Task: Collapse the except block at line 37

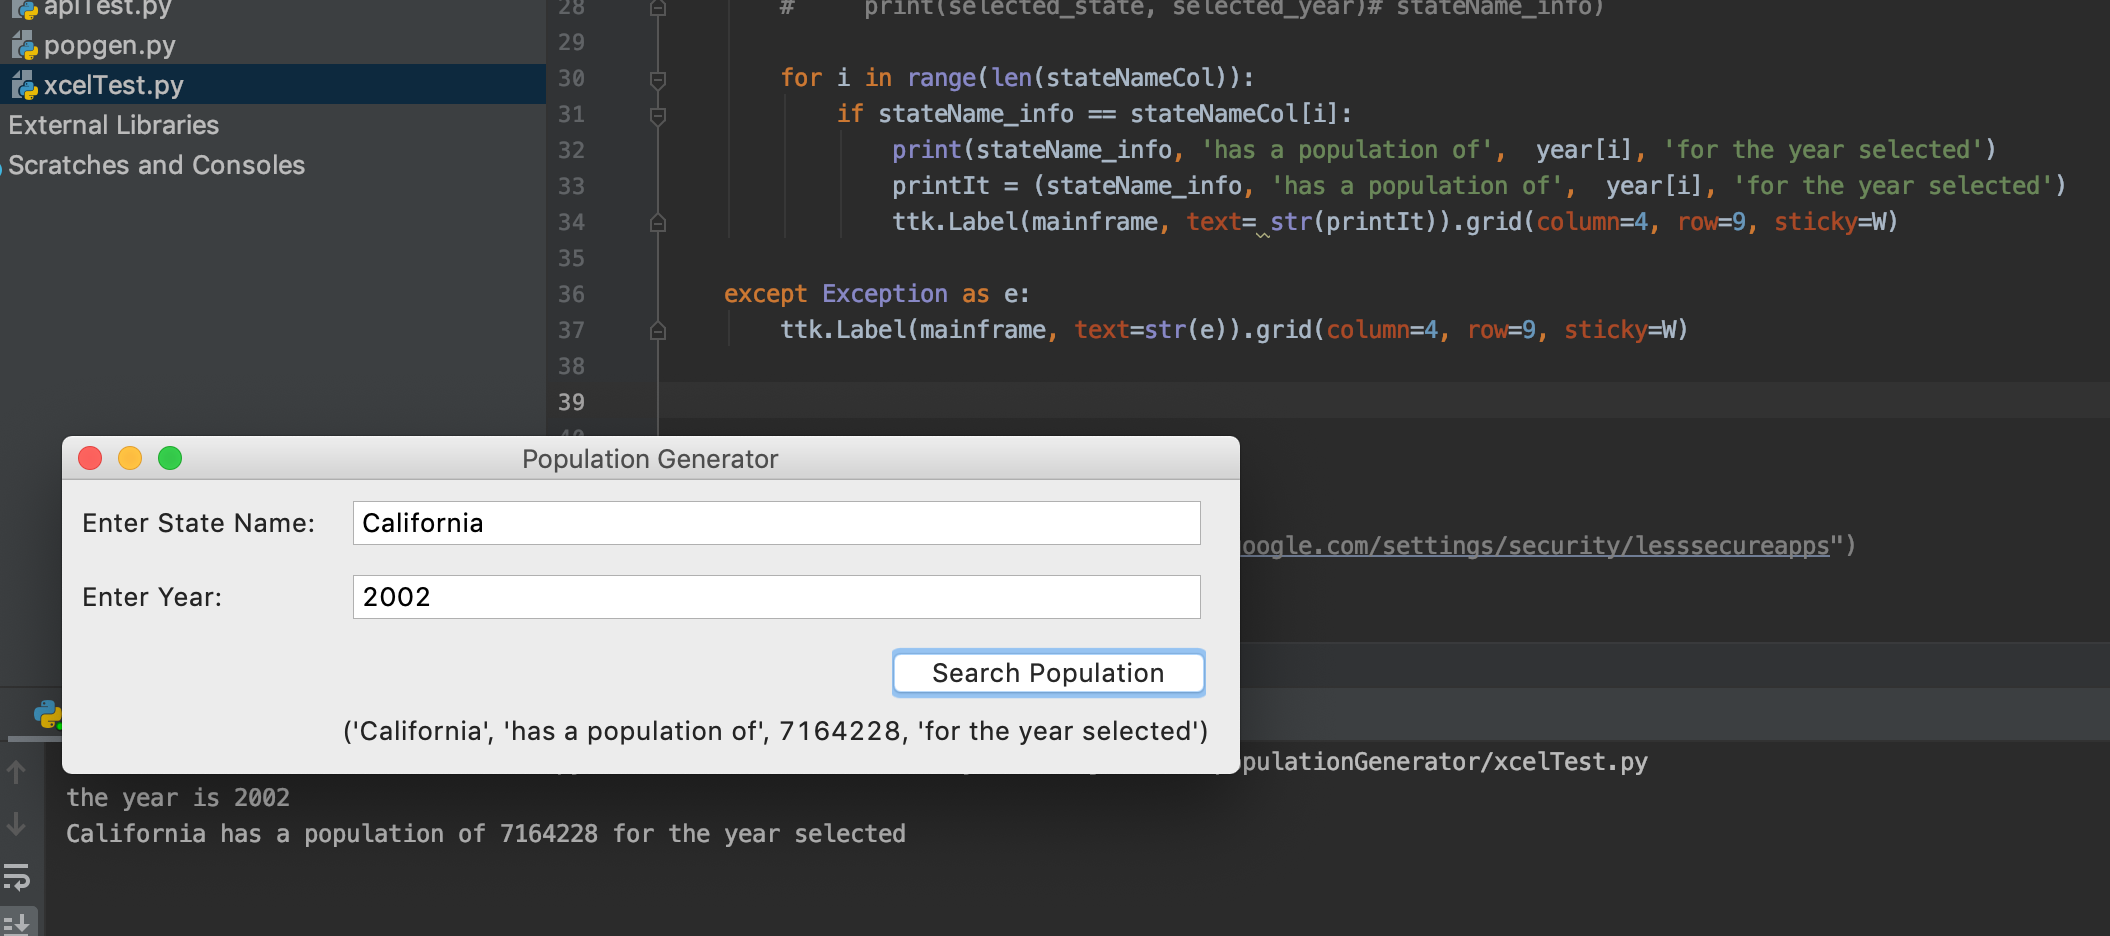Action: coord(657,330)
